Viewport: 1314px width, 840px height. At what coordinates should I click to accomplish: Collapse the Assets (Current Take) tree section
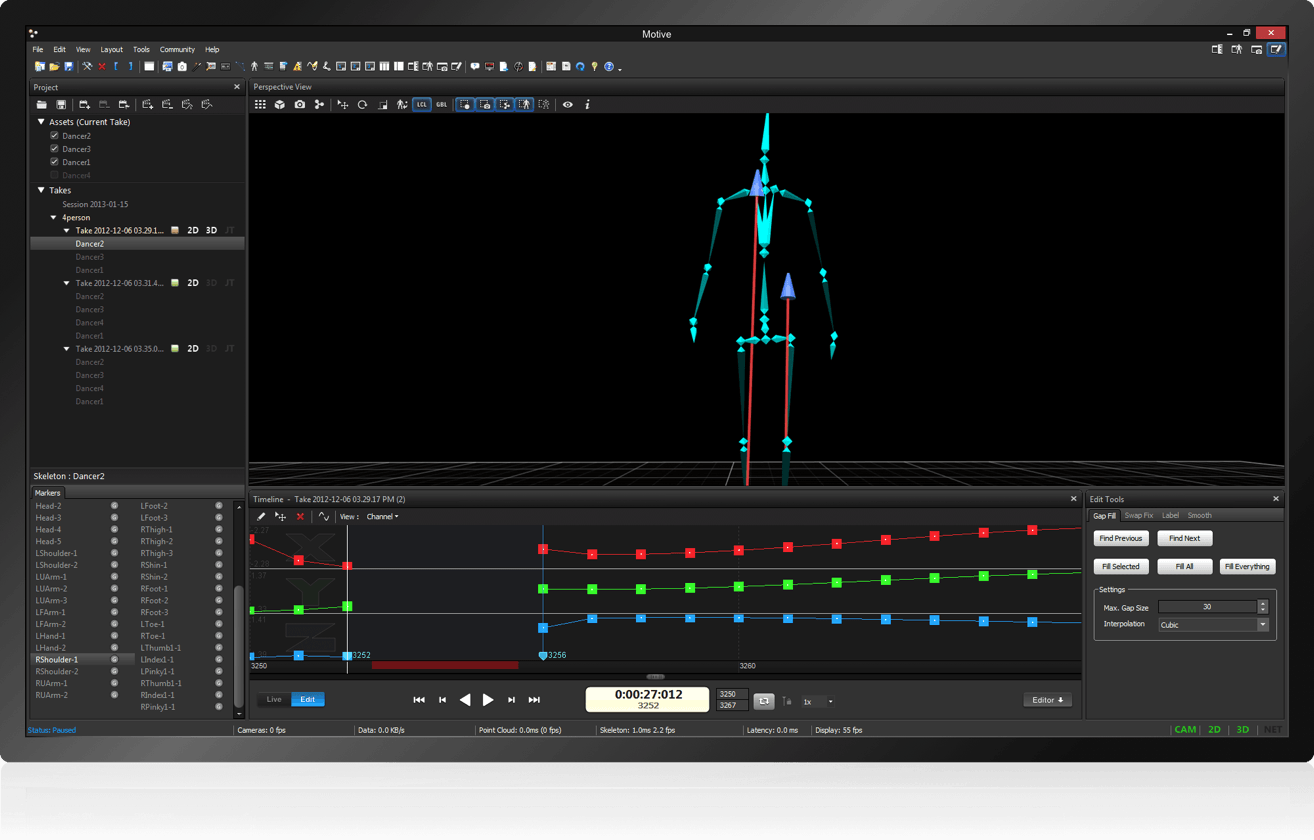(41, 122)
